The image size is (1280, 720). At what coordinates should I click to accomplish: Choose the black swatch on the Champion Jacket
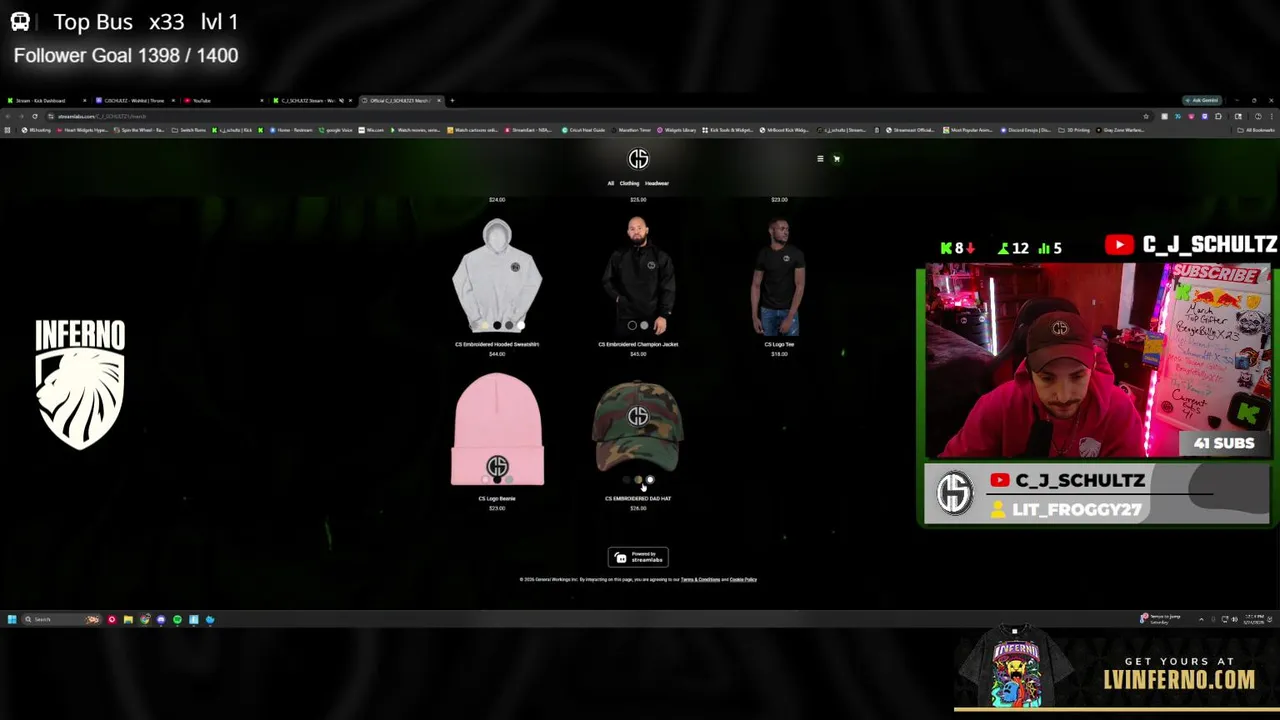click(x=632, y=326)
